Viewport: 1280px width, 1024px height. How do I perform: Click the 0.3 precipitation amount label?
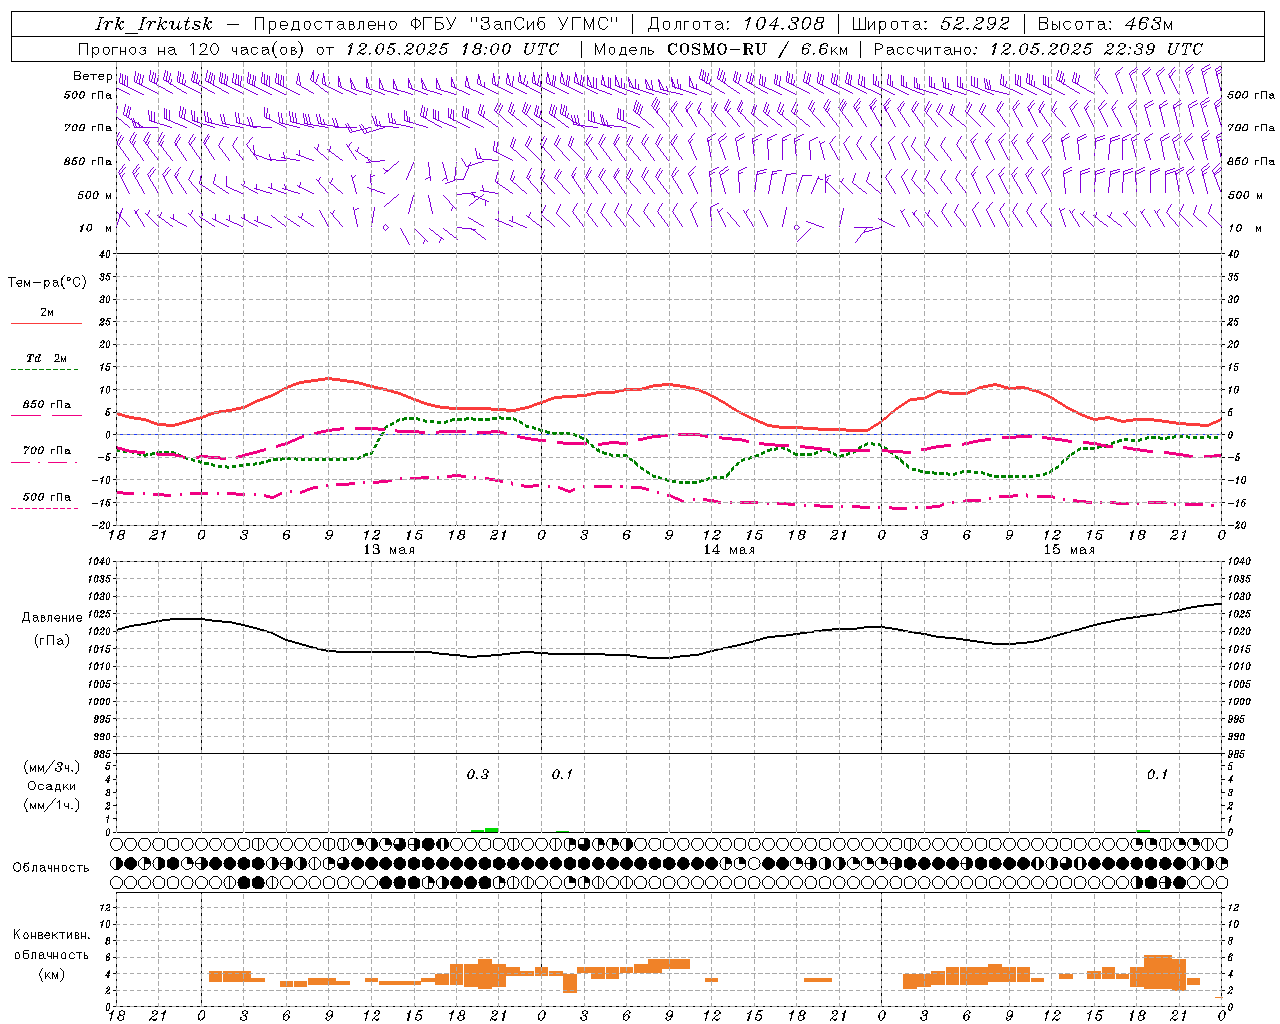[x=478, y=775]
